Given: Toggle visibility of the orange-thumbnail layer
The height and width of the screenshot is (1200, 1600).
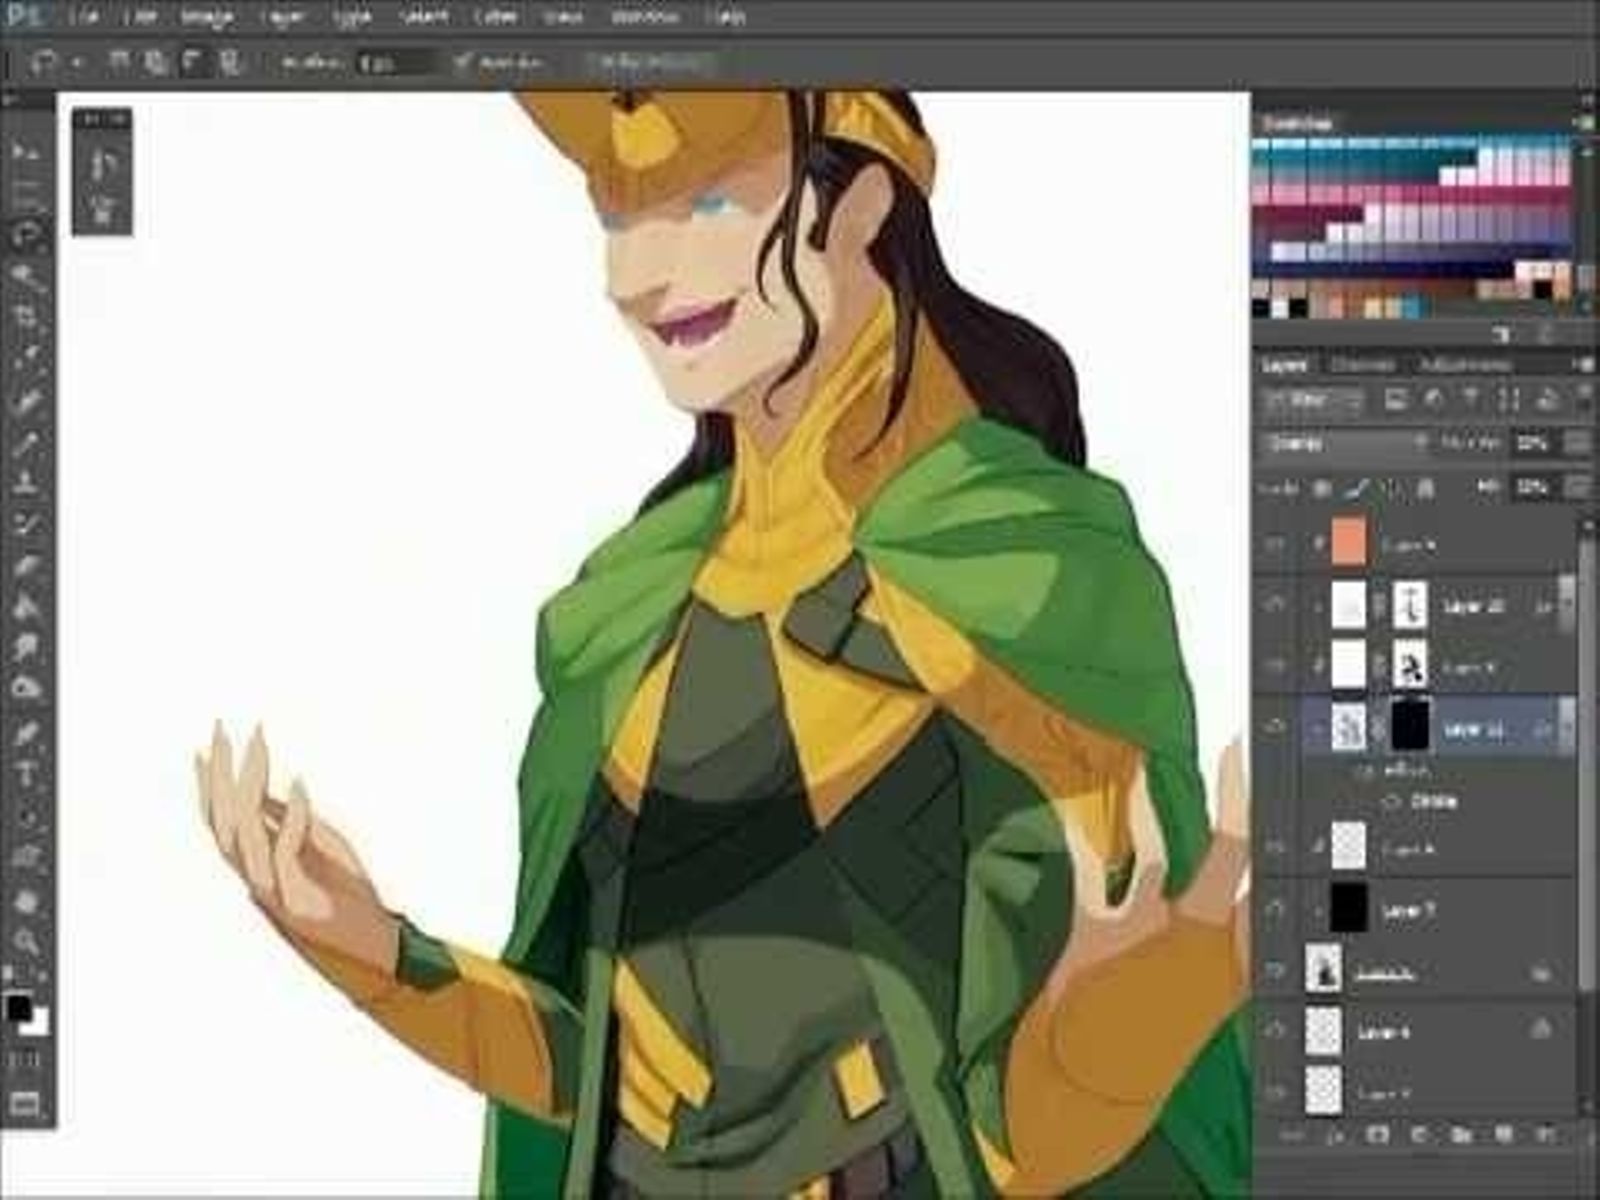Looking at the screenshot, I should tap(1275, 545).
